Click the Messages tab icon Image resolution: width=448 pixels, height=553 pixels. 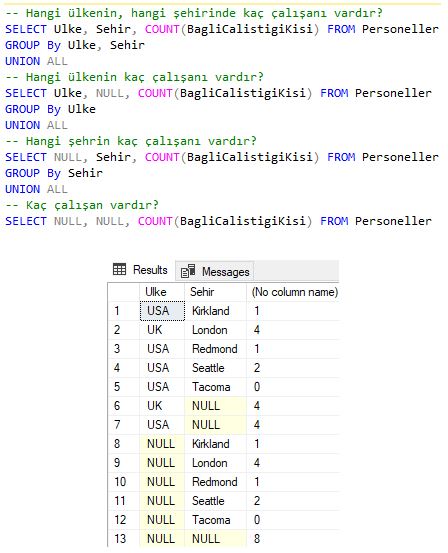[x=188, y=271]
